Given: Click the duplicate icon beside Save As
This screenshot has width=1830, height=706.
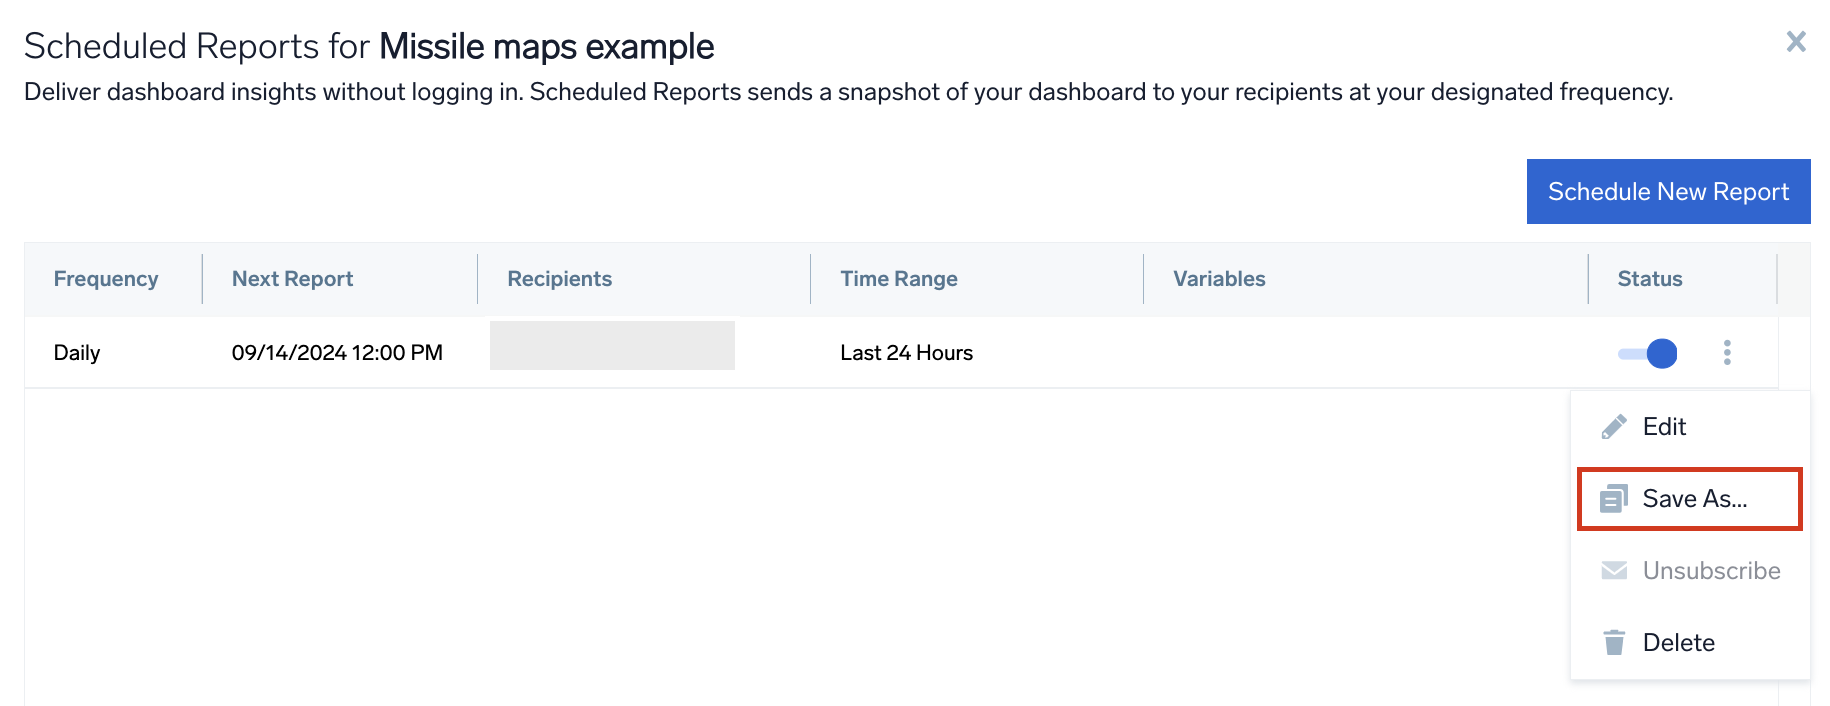Looking at the screenshot, I should pos(1613,498).
